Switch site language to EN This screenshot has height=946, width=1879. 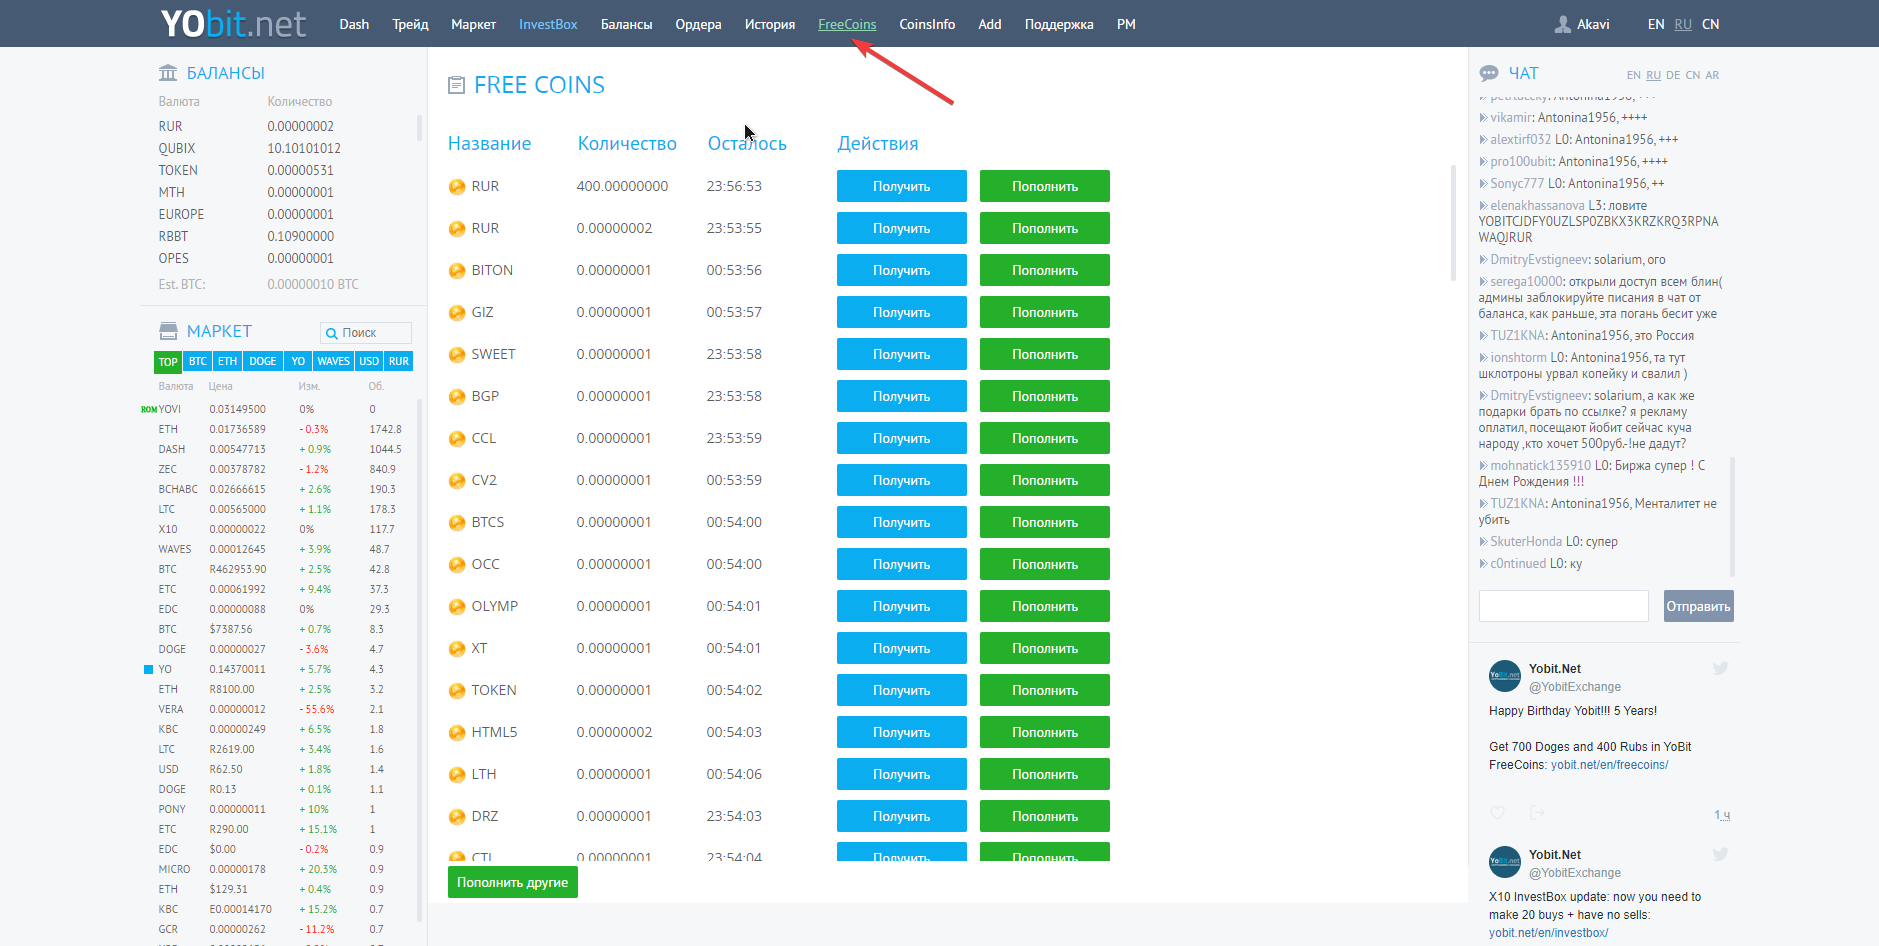coord(1656,24)
